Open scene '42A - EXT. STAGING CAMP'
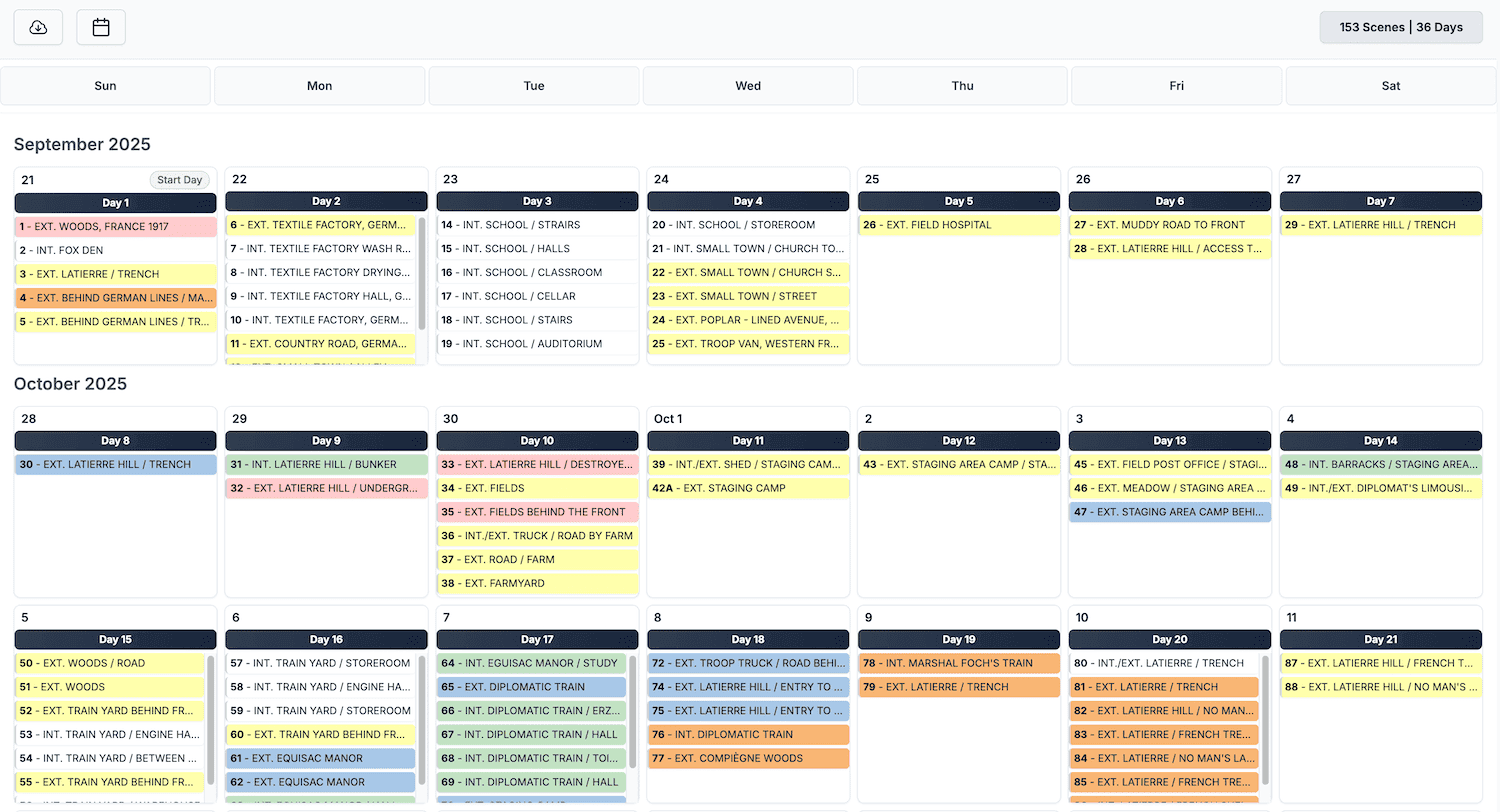This screenshot has height=812, width=1500. click(748, 488)
